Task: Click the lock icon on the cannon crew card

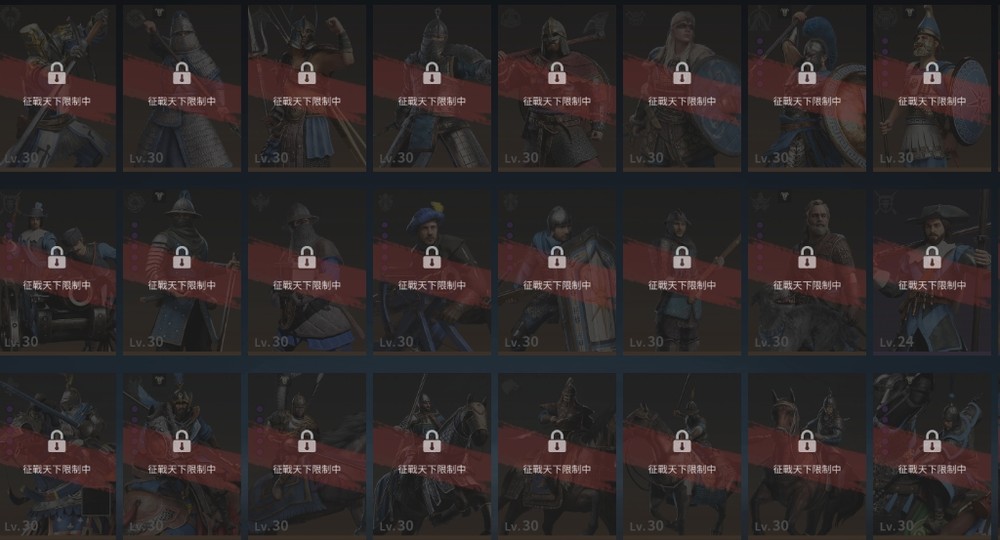Action: click(57, 258)
